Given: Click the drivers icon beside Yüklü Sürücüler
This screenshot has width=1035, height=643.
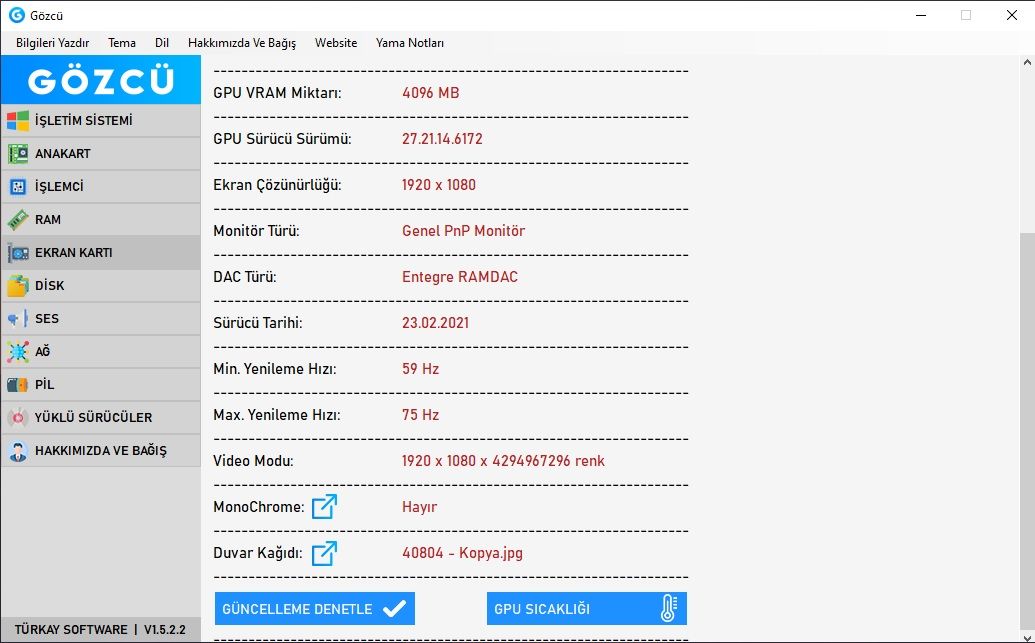Looking at the screenshot, I should pos(18,418).
